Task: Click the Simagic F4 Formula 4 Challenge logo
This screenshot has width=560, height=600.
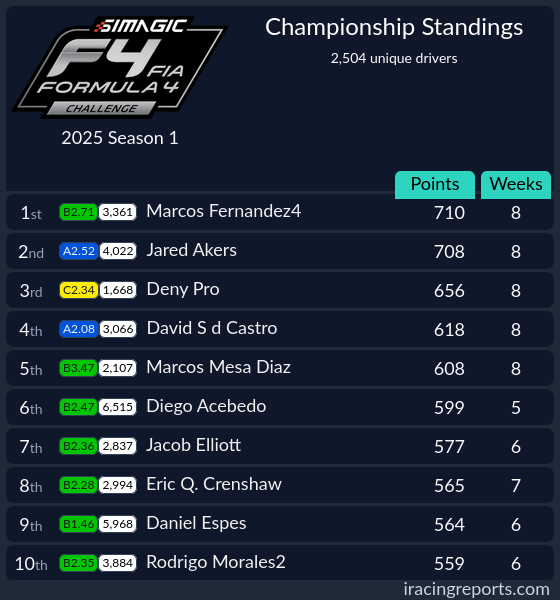Action: 120,67
